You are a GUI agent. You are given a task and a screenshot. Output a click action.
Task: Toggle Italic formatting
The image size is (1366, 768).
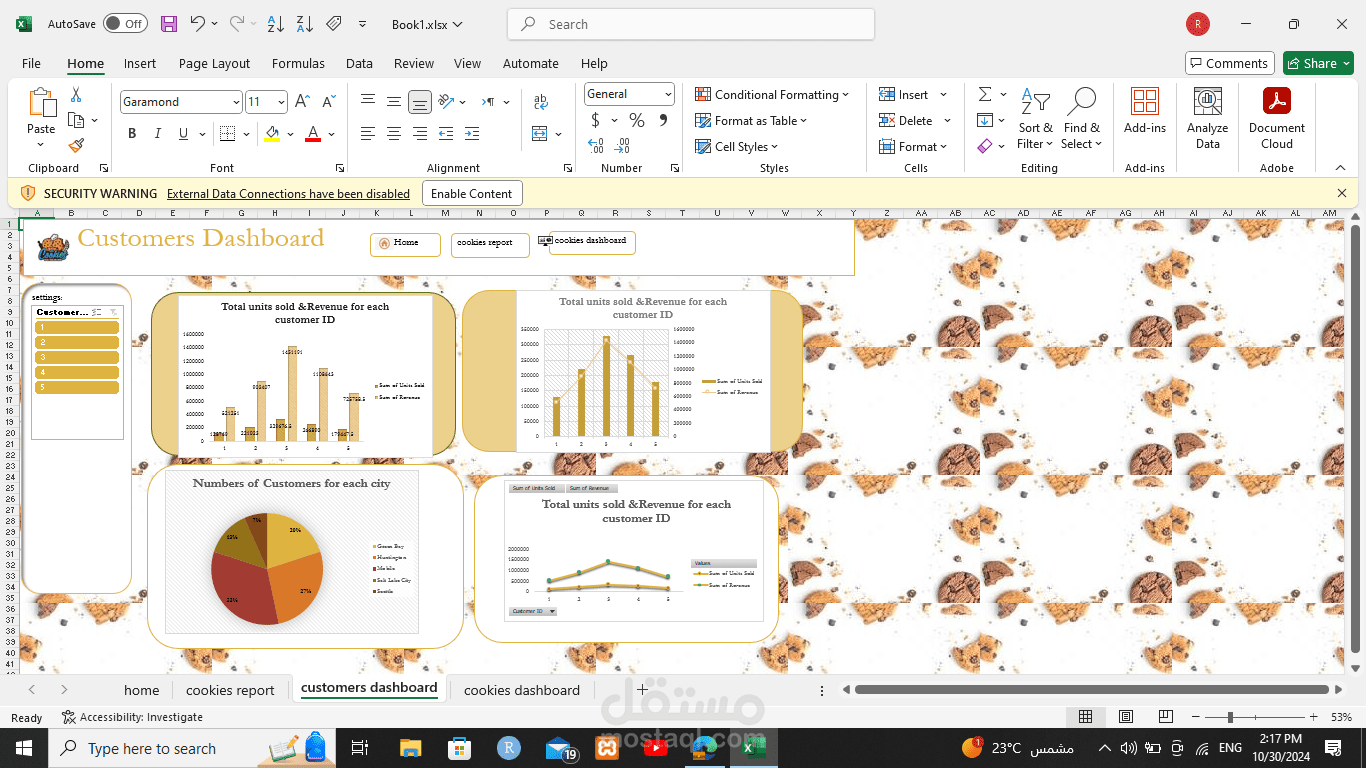coord(158,134)
